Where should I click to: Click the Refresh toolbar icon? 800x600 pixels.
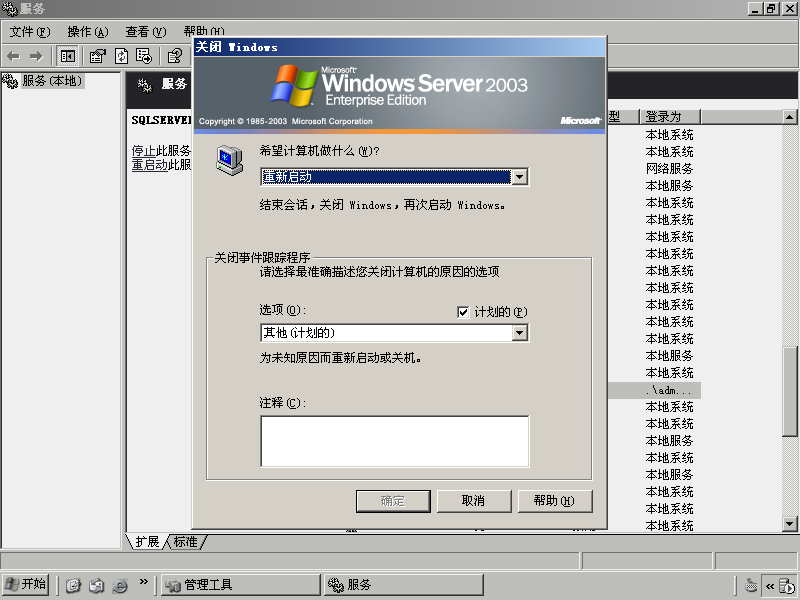[x=121, y=56]
